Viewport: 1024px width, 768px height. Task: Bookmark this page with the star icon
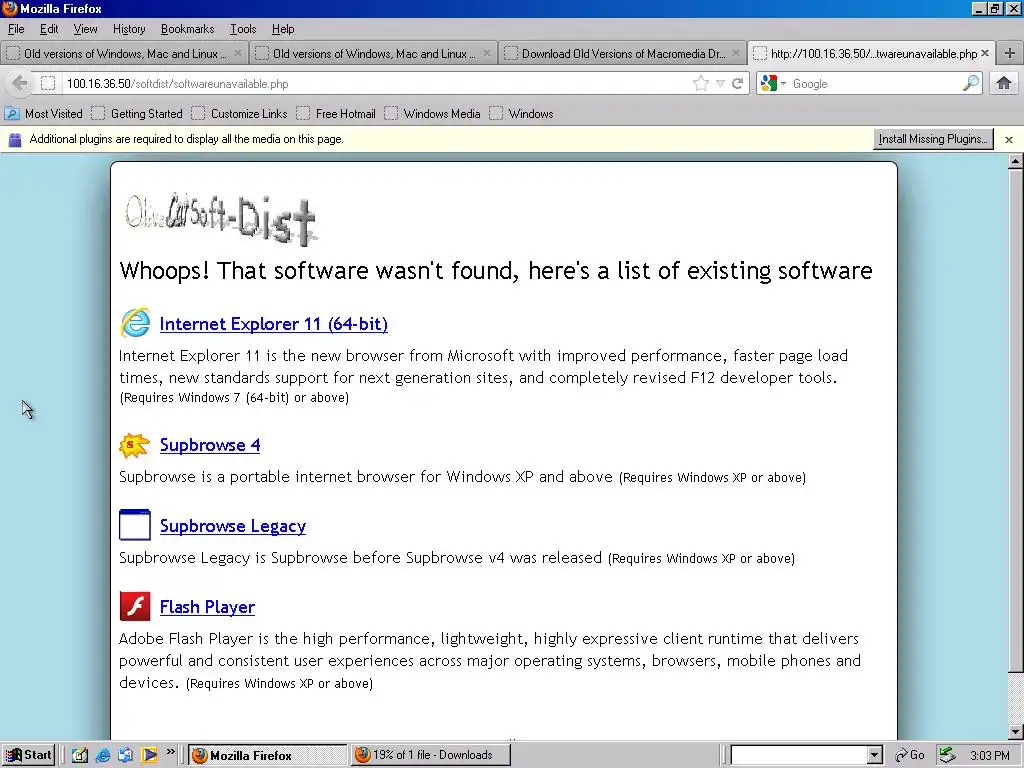point(701,84)
